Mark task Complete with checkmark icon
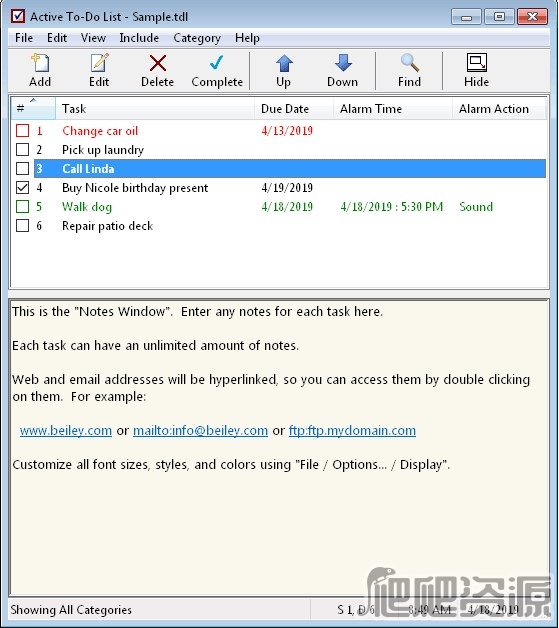 217,70
